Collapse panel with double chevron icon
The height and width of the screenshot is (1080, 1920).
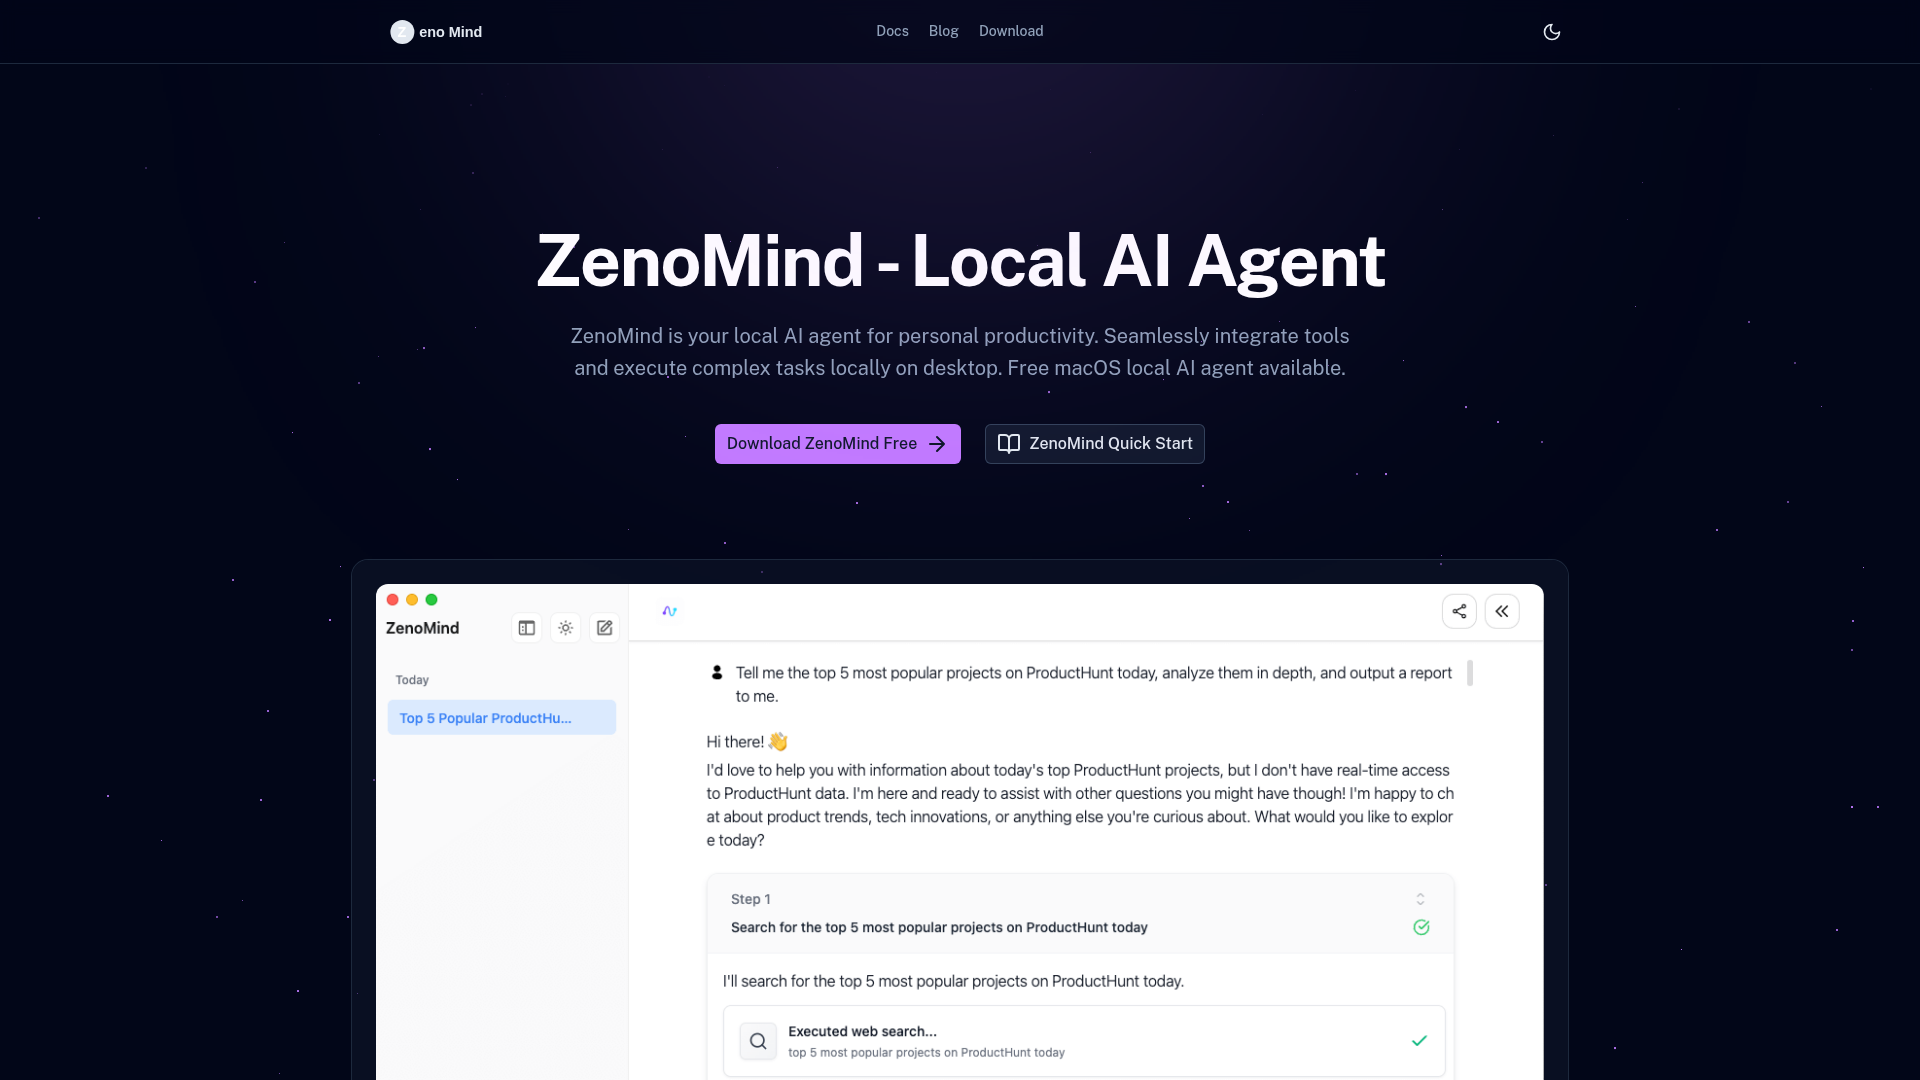(x=1502, y=611)
